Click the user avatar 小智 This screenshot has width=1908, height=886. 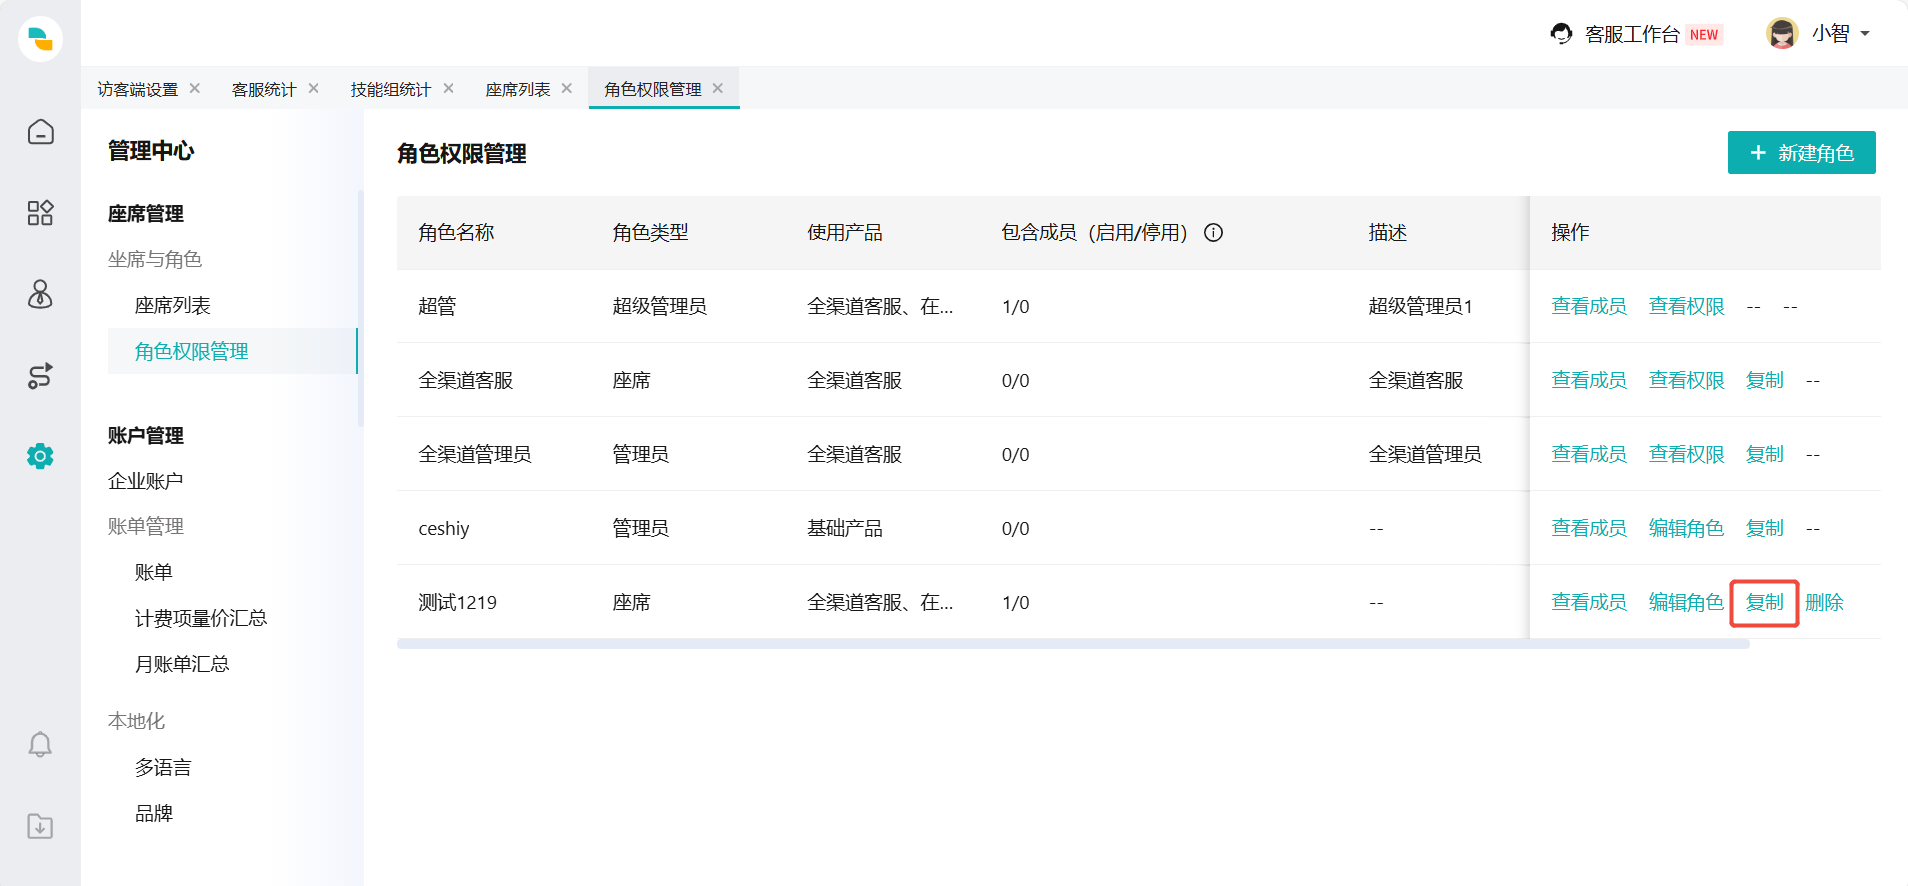(x=1782, y=33)
